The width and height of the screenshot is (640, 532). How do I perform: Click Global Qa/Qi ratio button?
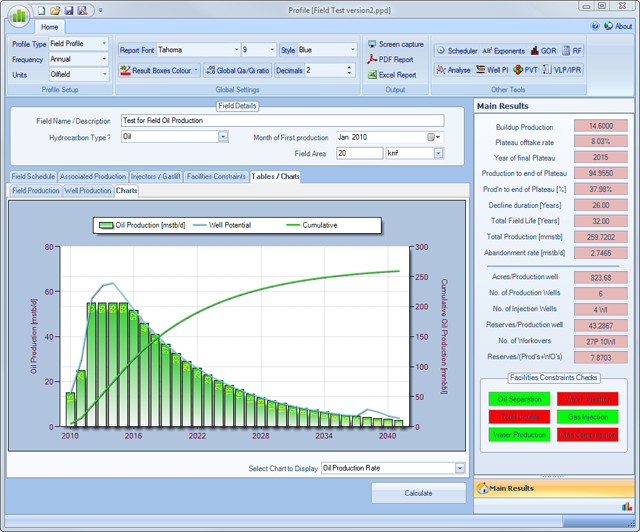coord(238,70)
